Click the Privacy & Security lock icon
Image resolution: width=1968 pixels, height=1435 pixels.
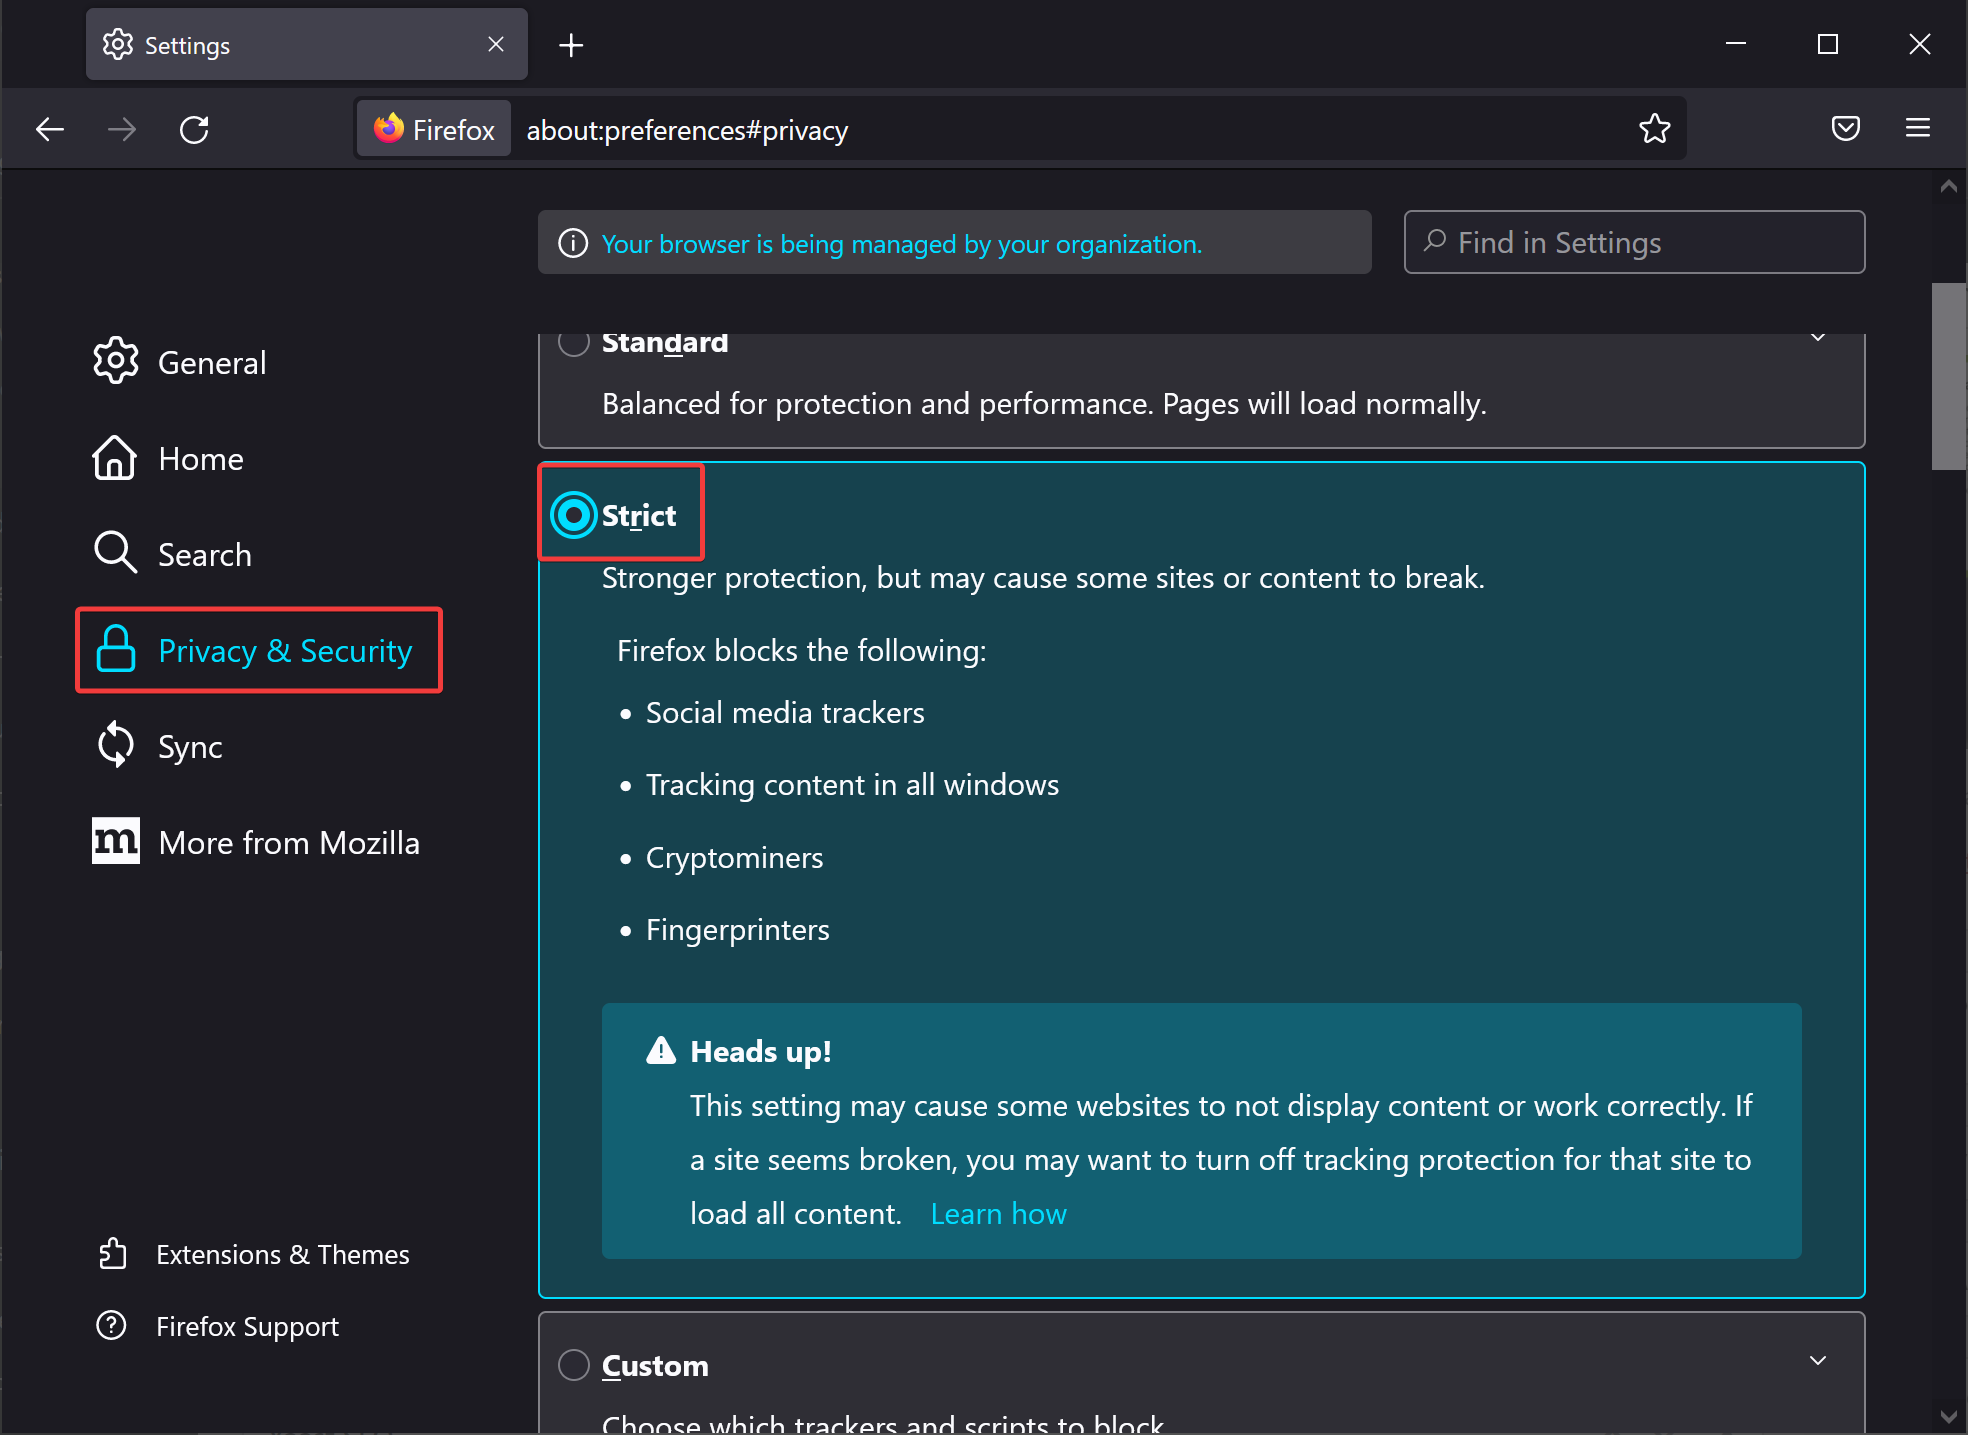pyautogui.click(x=115, y=649)
